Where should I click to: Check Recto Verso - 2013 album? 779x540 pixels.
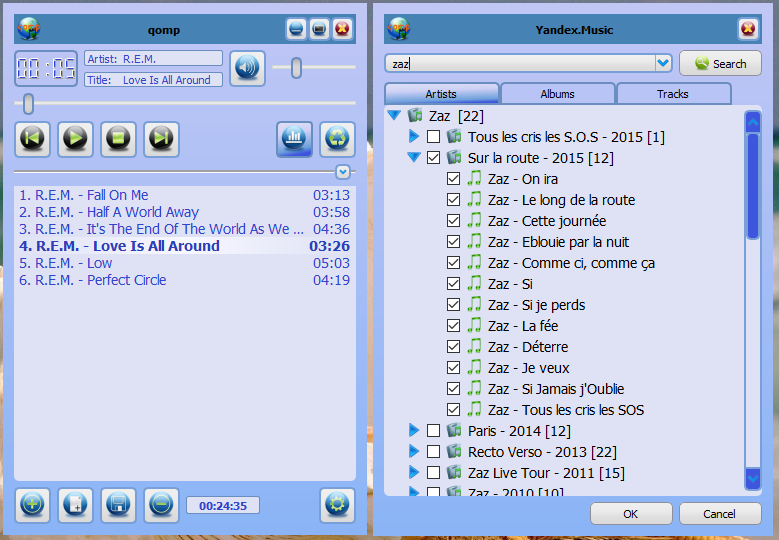tap(433, 452)
